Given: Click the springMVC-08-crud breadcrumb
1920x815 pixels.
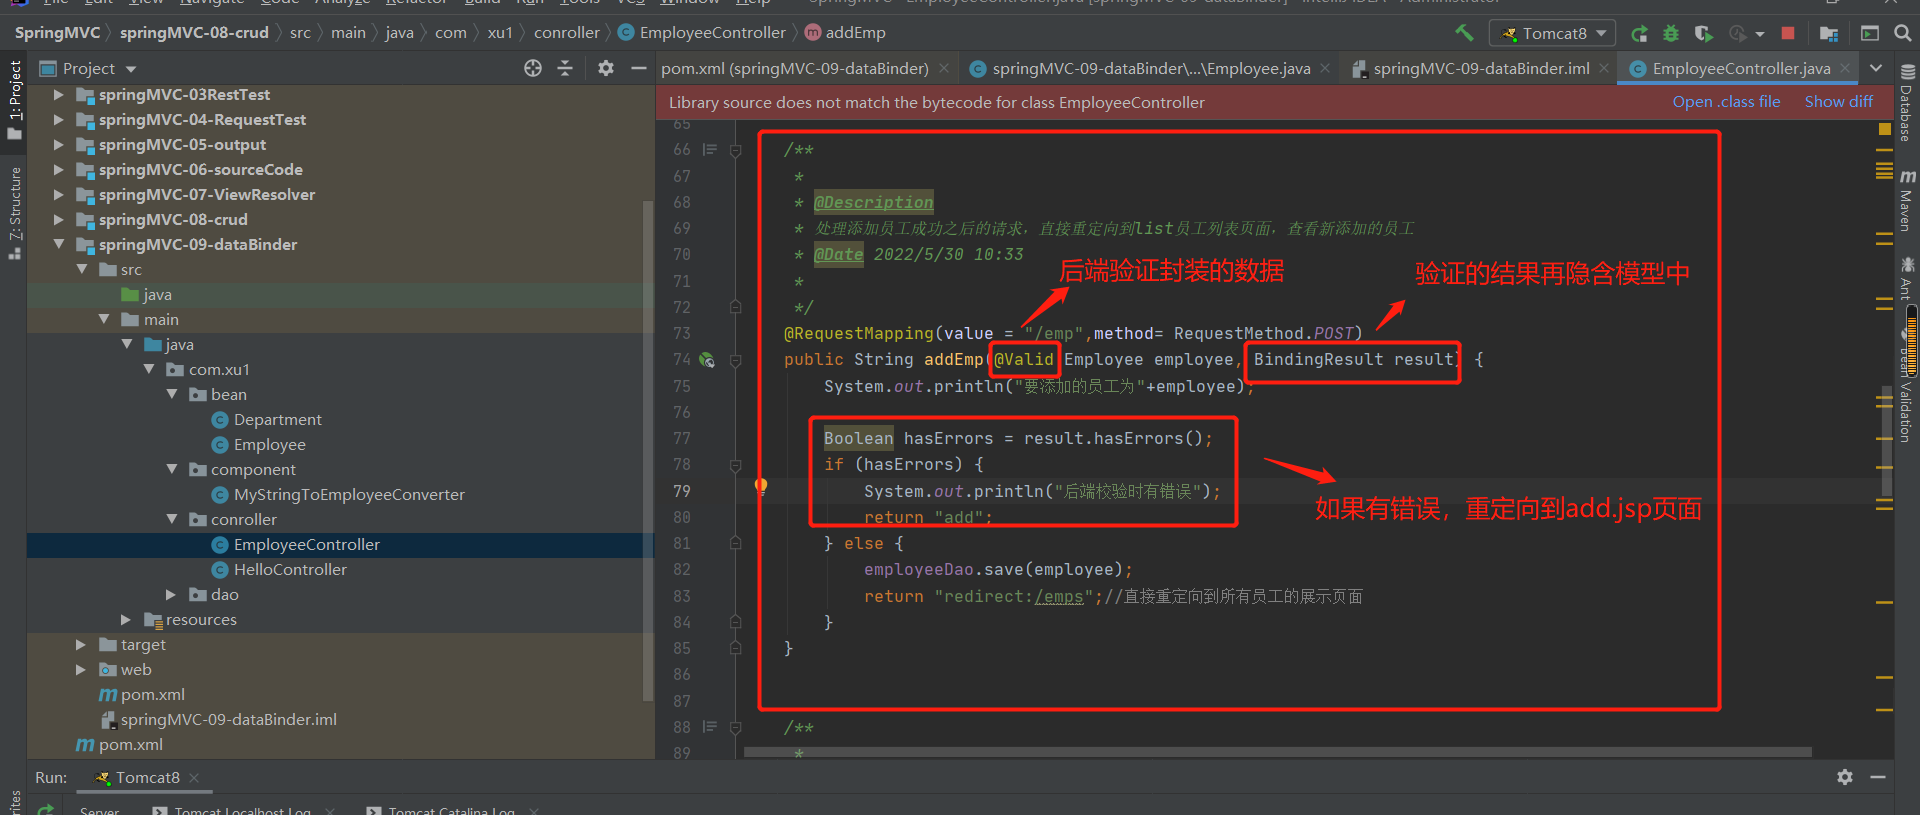Looking at the screenshot, I should tap(194, 33).
